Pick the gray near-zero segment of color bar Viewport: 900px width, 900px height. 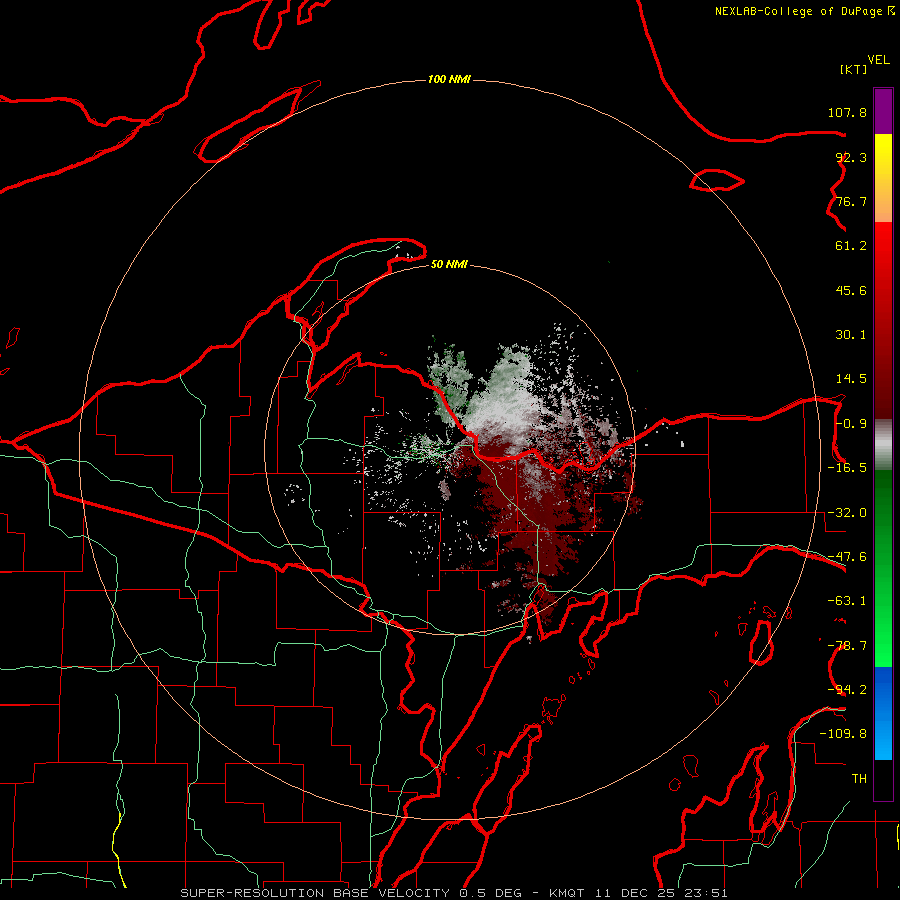883,443
